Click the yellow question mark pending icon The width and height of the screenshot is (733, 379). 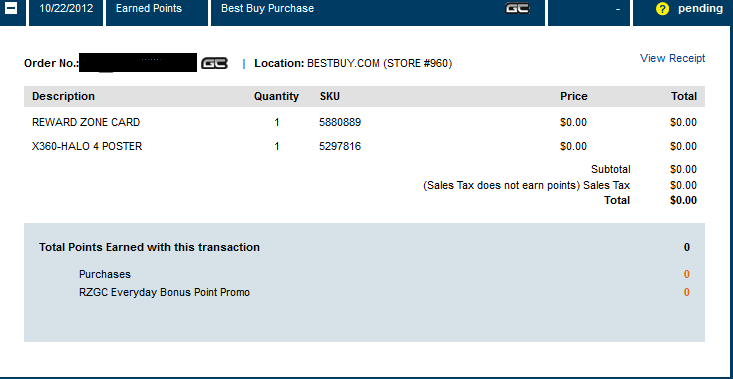point(662,9)
